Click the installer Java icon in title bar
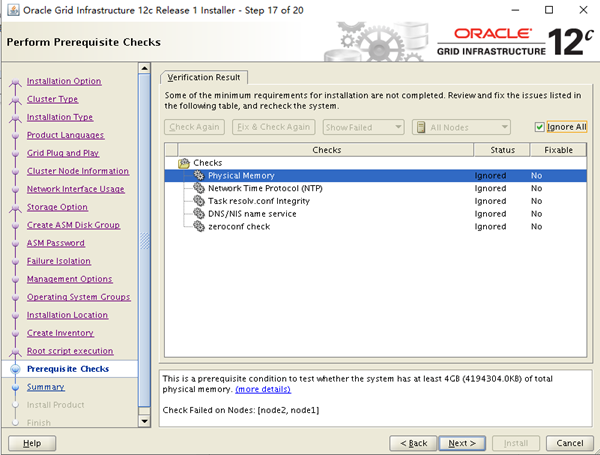 pos(13,10)
